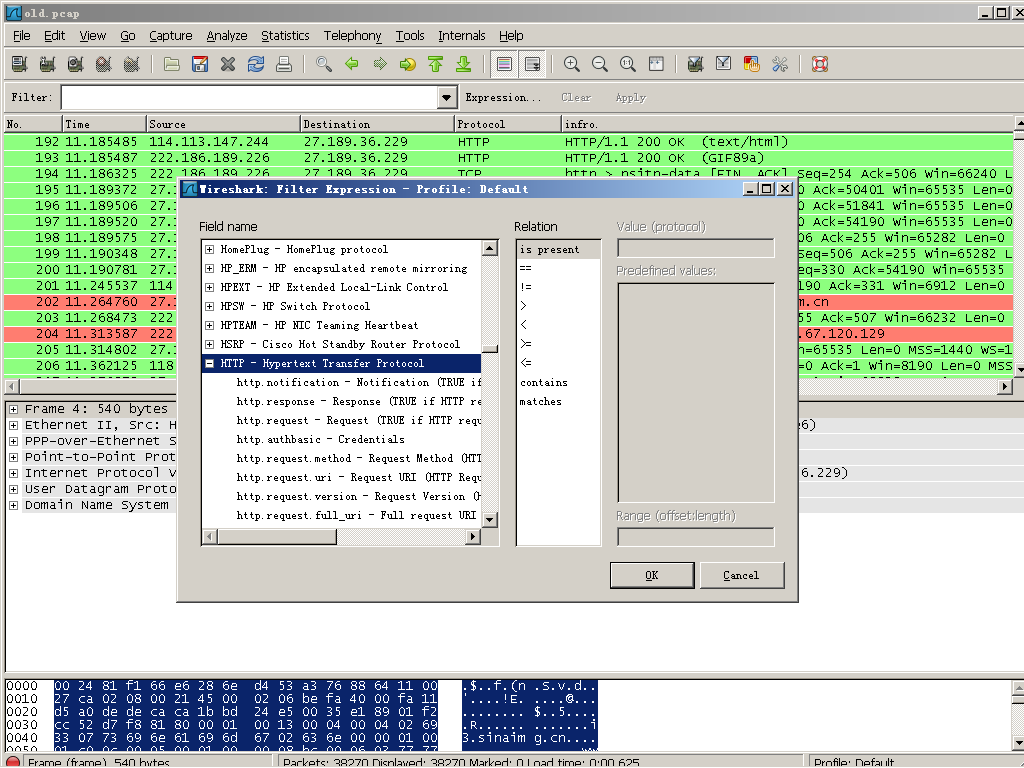Open the Filter history dropdown arrow
Screen dimensions: 1024x768
click(446, 97)
